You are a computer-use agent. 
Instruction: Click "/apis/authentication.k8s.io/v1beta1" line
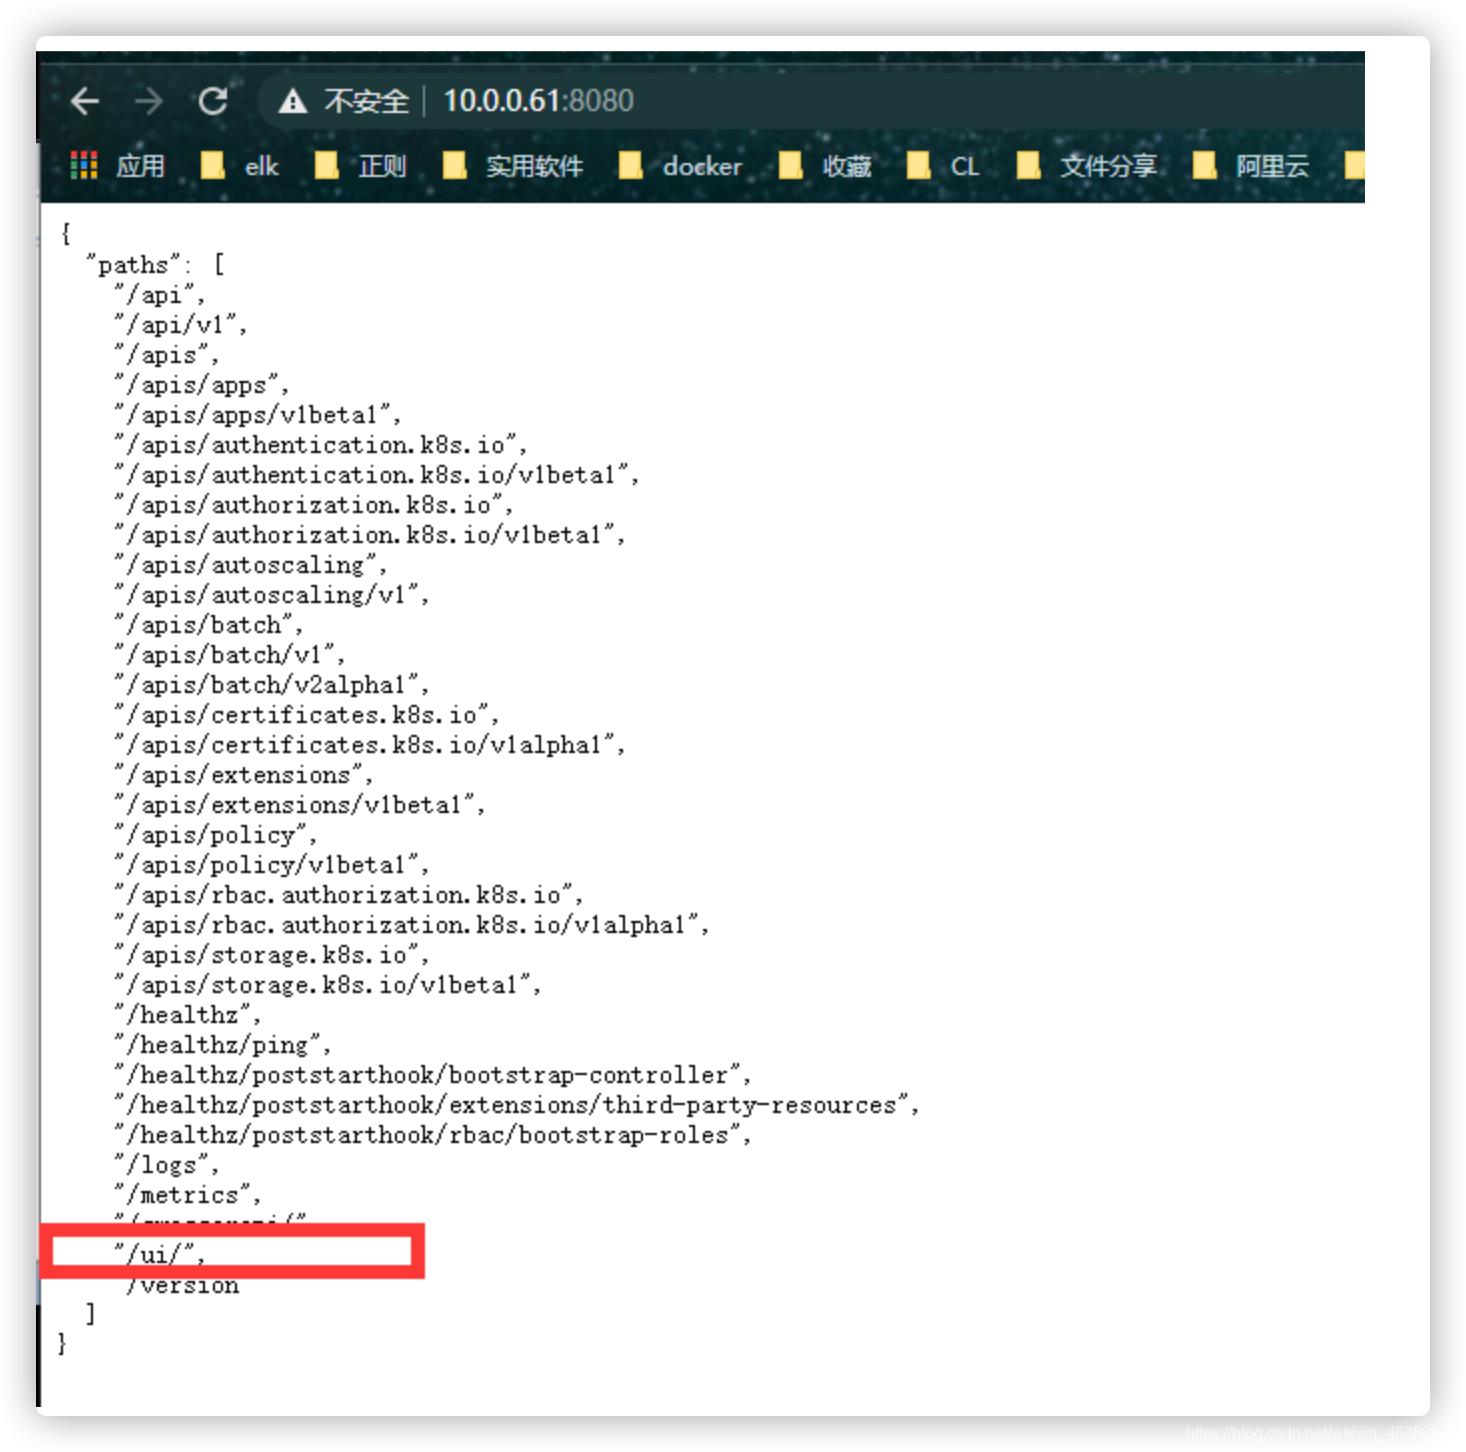(377, 475)
